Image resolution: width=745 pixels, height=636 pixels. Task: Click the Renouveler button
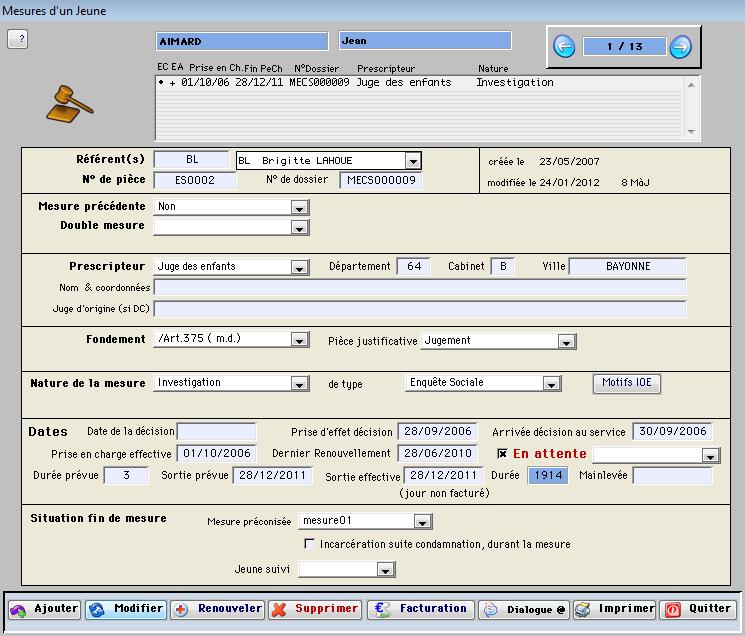point(218,609)
